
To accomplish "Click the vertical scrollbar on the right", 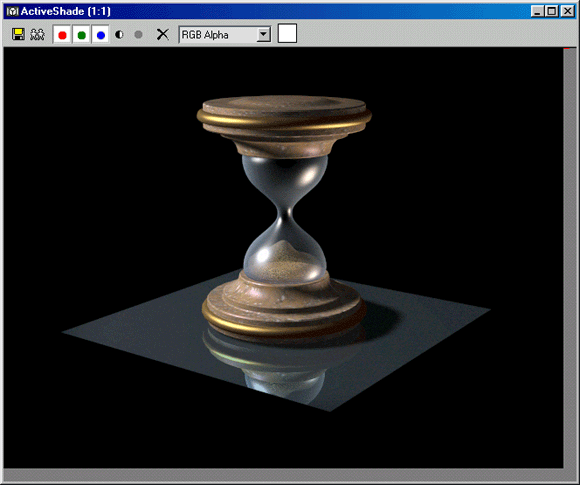I will (570, 258).
